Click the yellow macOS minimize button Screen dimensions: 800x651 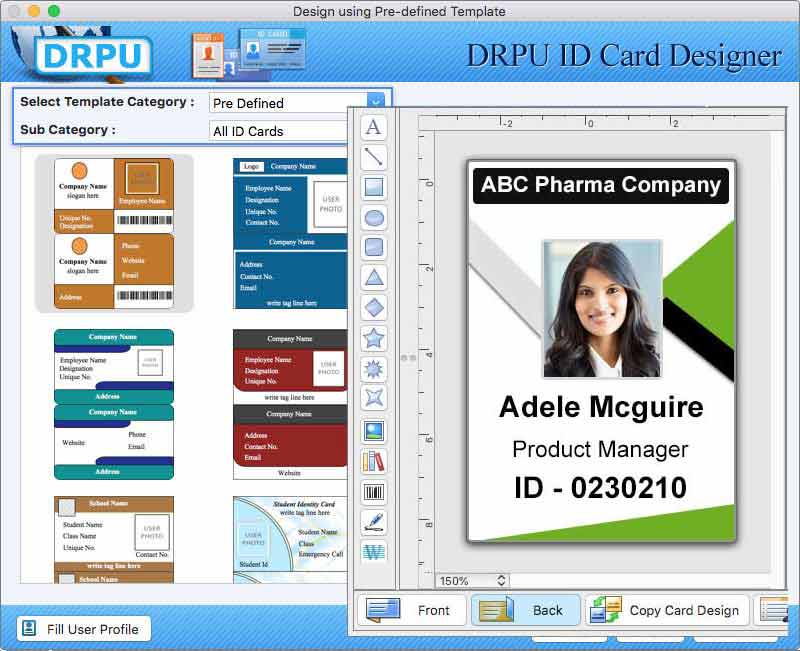point(34,11)
